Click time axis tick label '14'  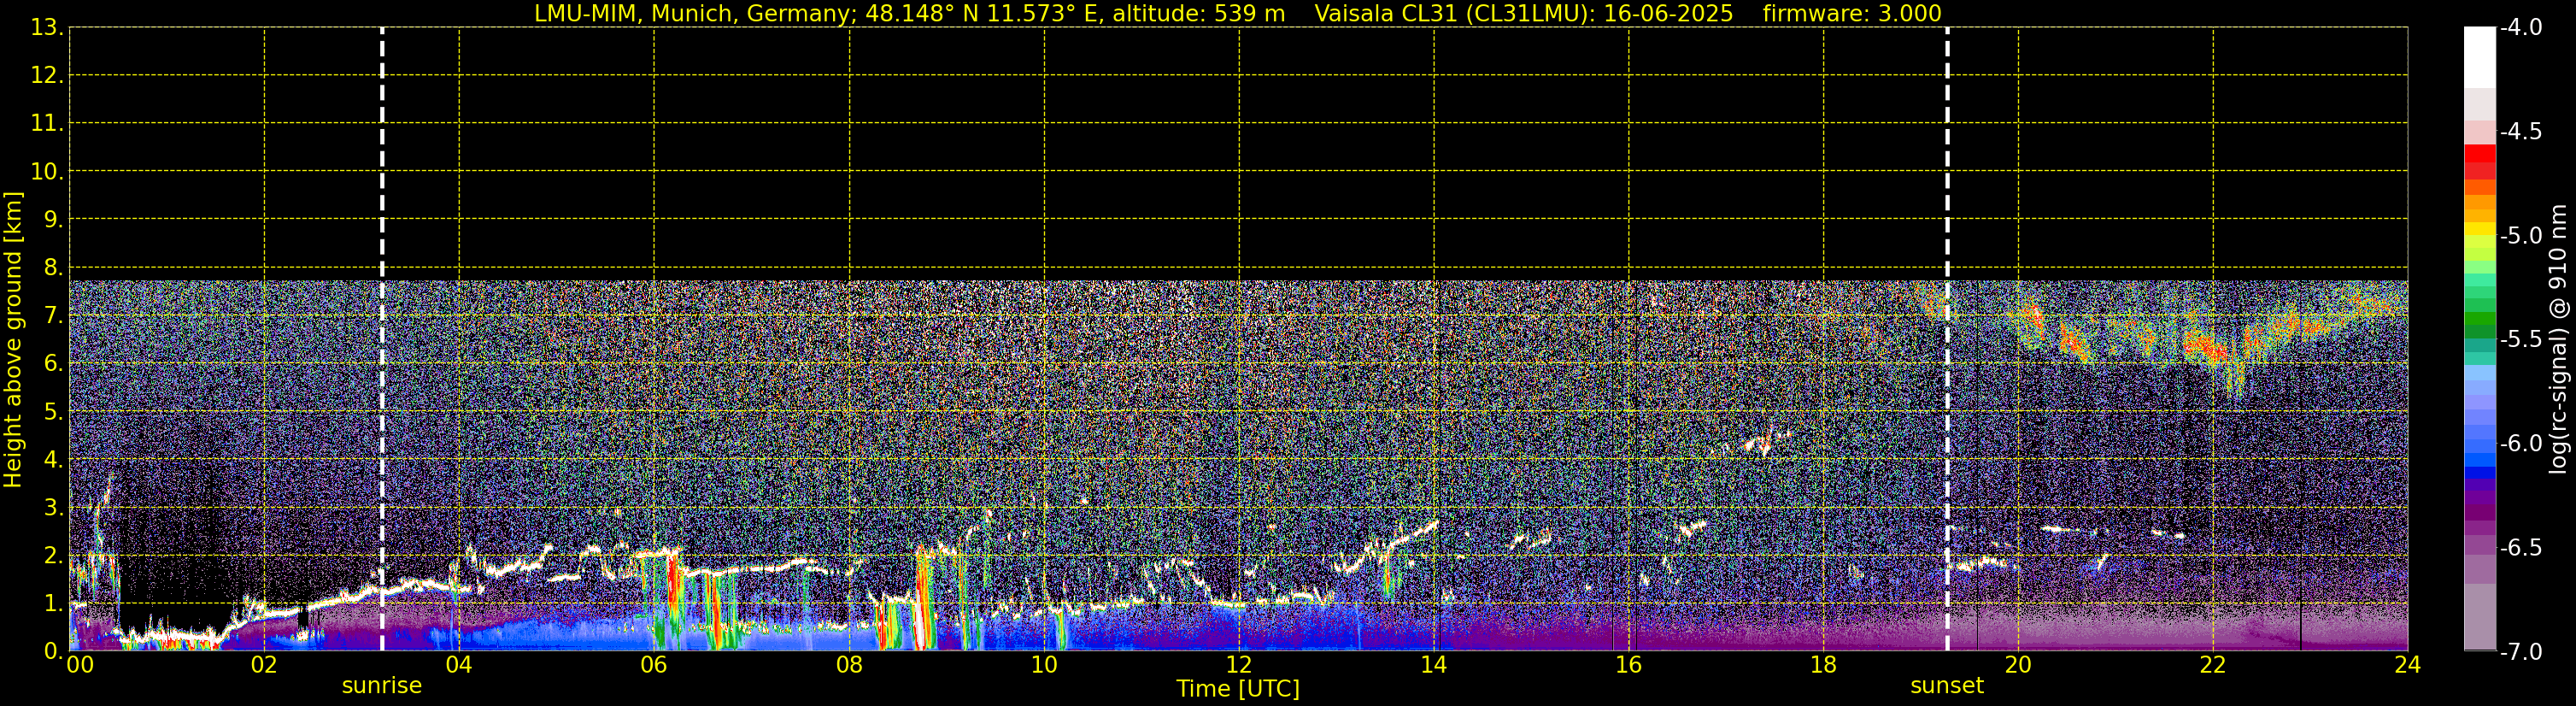pyautogui.click(x=1434, y=665)
